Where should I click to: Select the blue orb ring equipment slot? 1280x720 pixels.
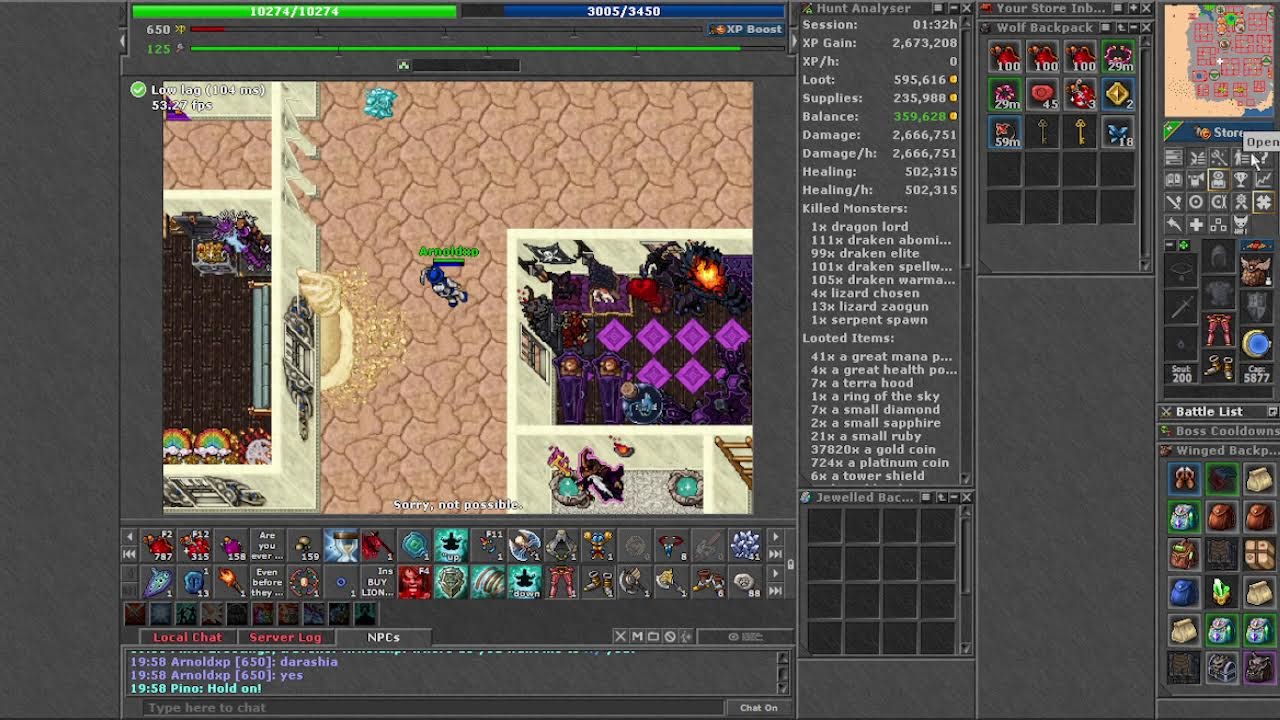(x=1256, y=343)
